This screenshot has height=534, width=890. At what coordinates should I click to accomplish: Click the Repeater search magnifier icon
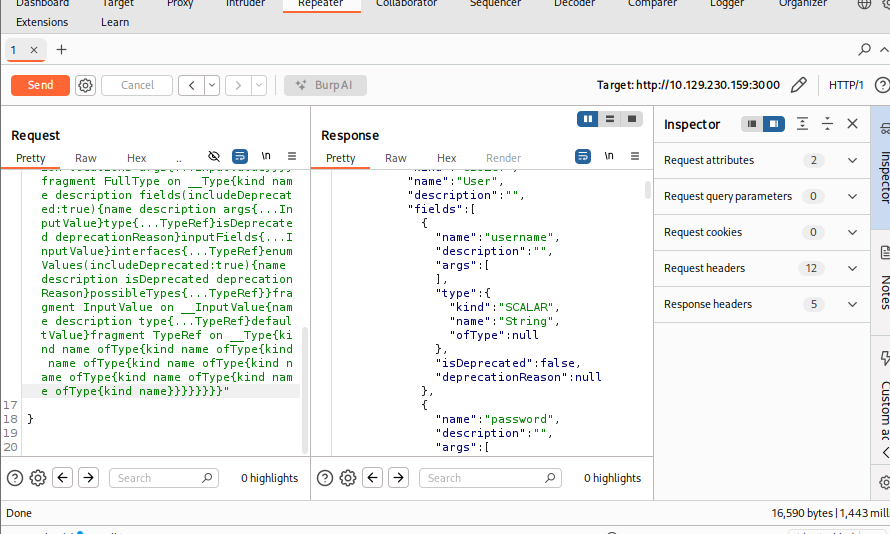click(x=864, y=49)
